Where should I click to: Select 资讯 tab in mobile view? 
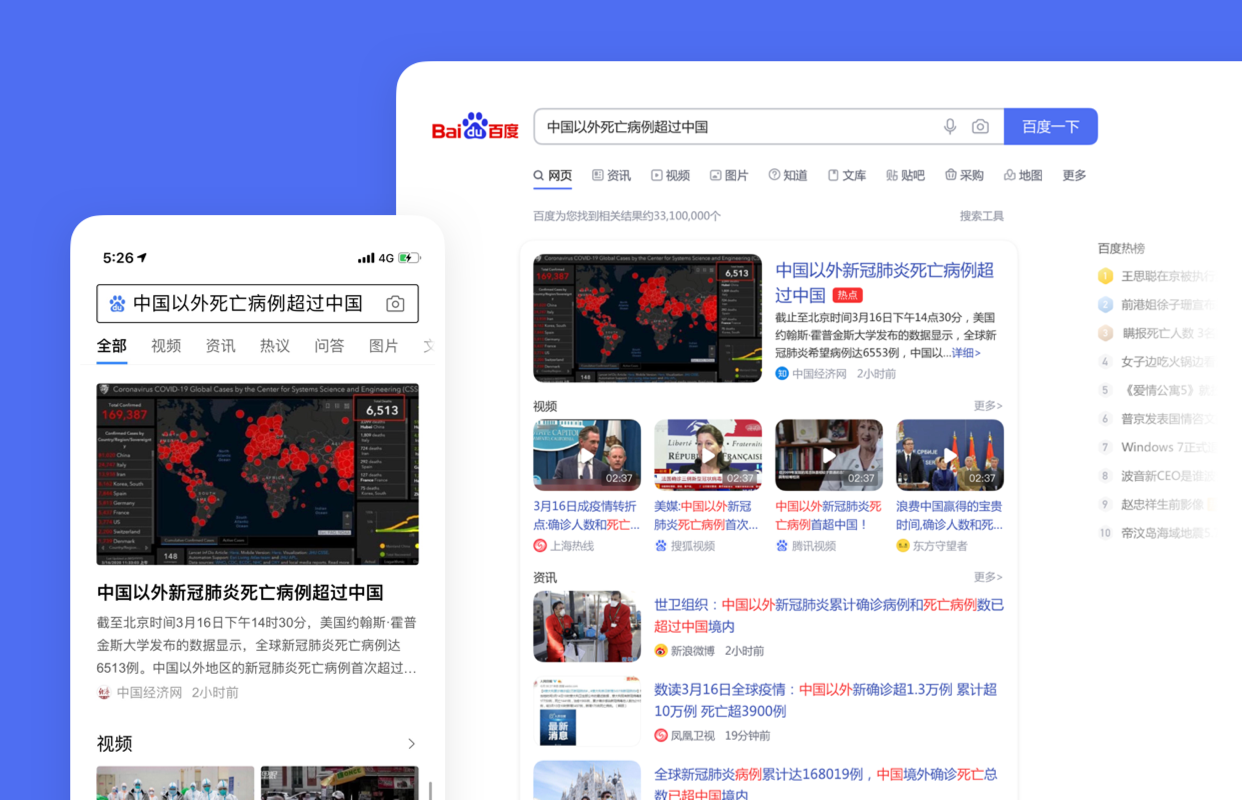click(x=220, y=346)
